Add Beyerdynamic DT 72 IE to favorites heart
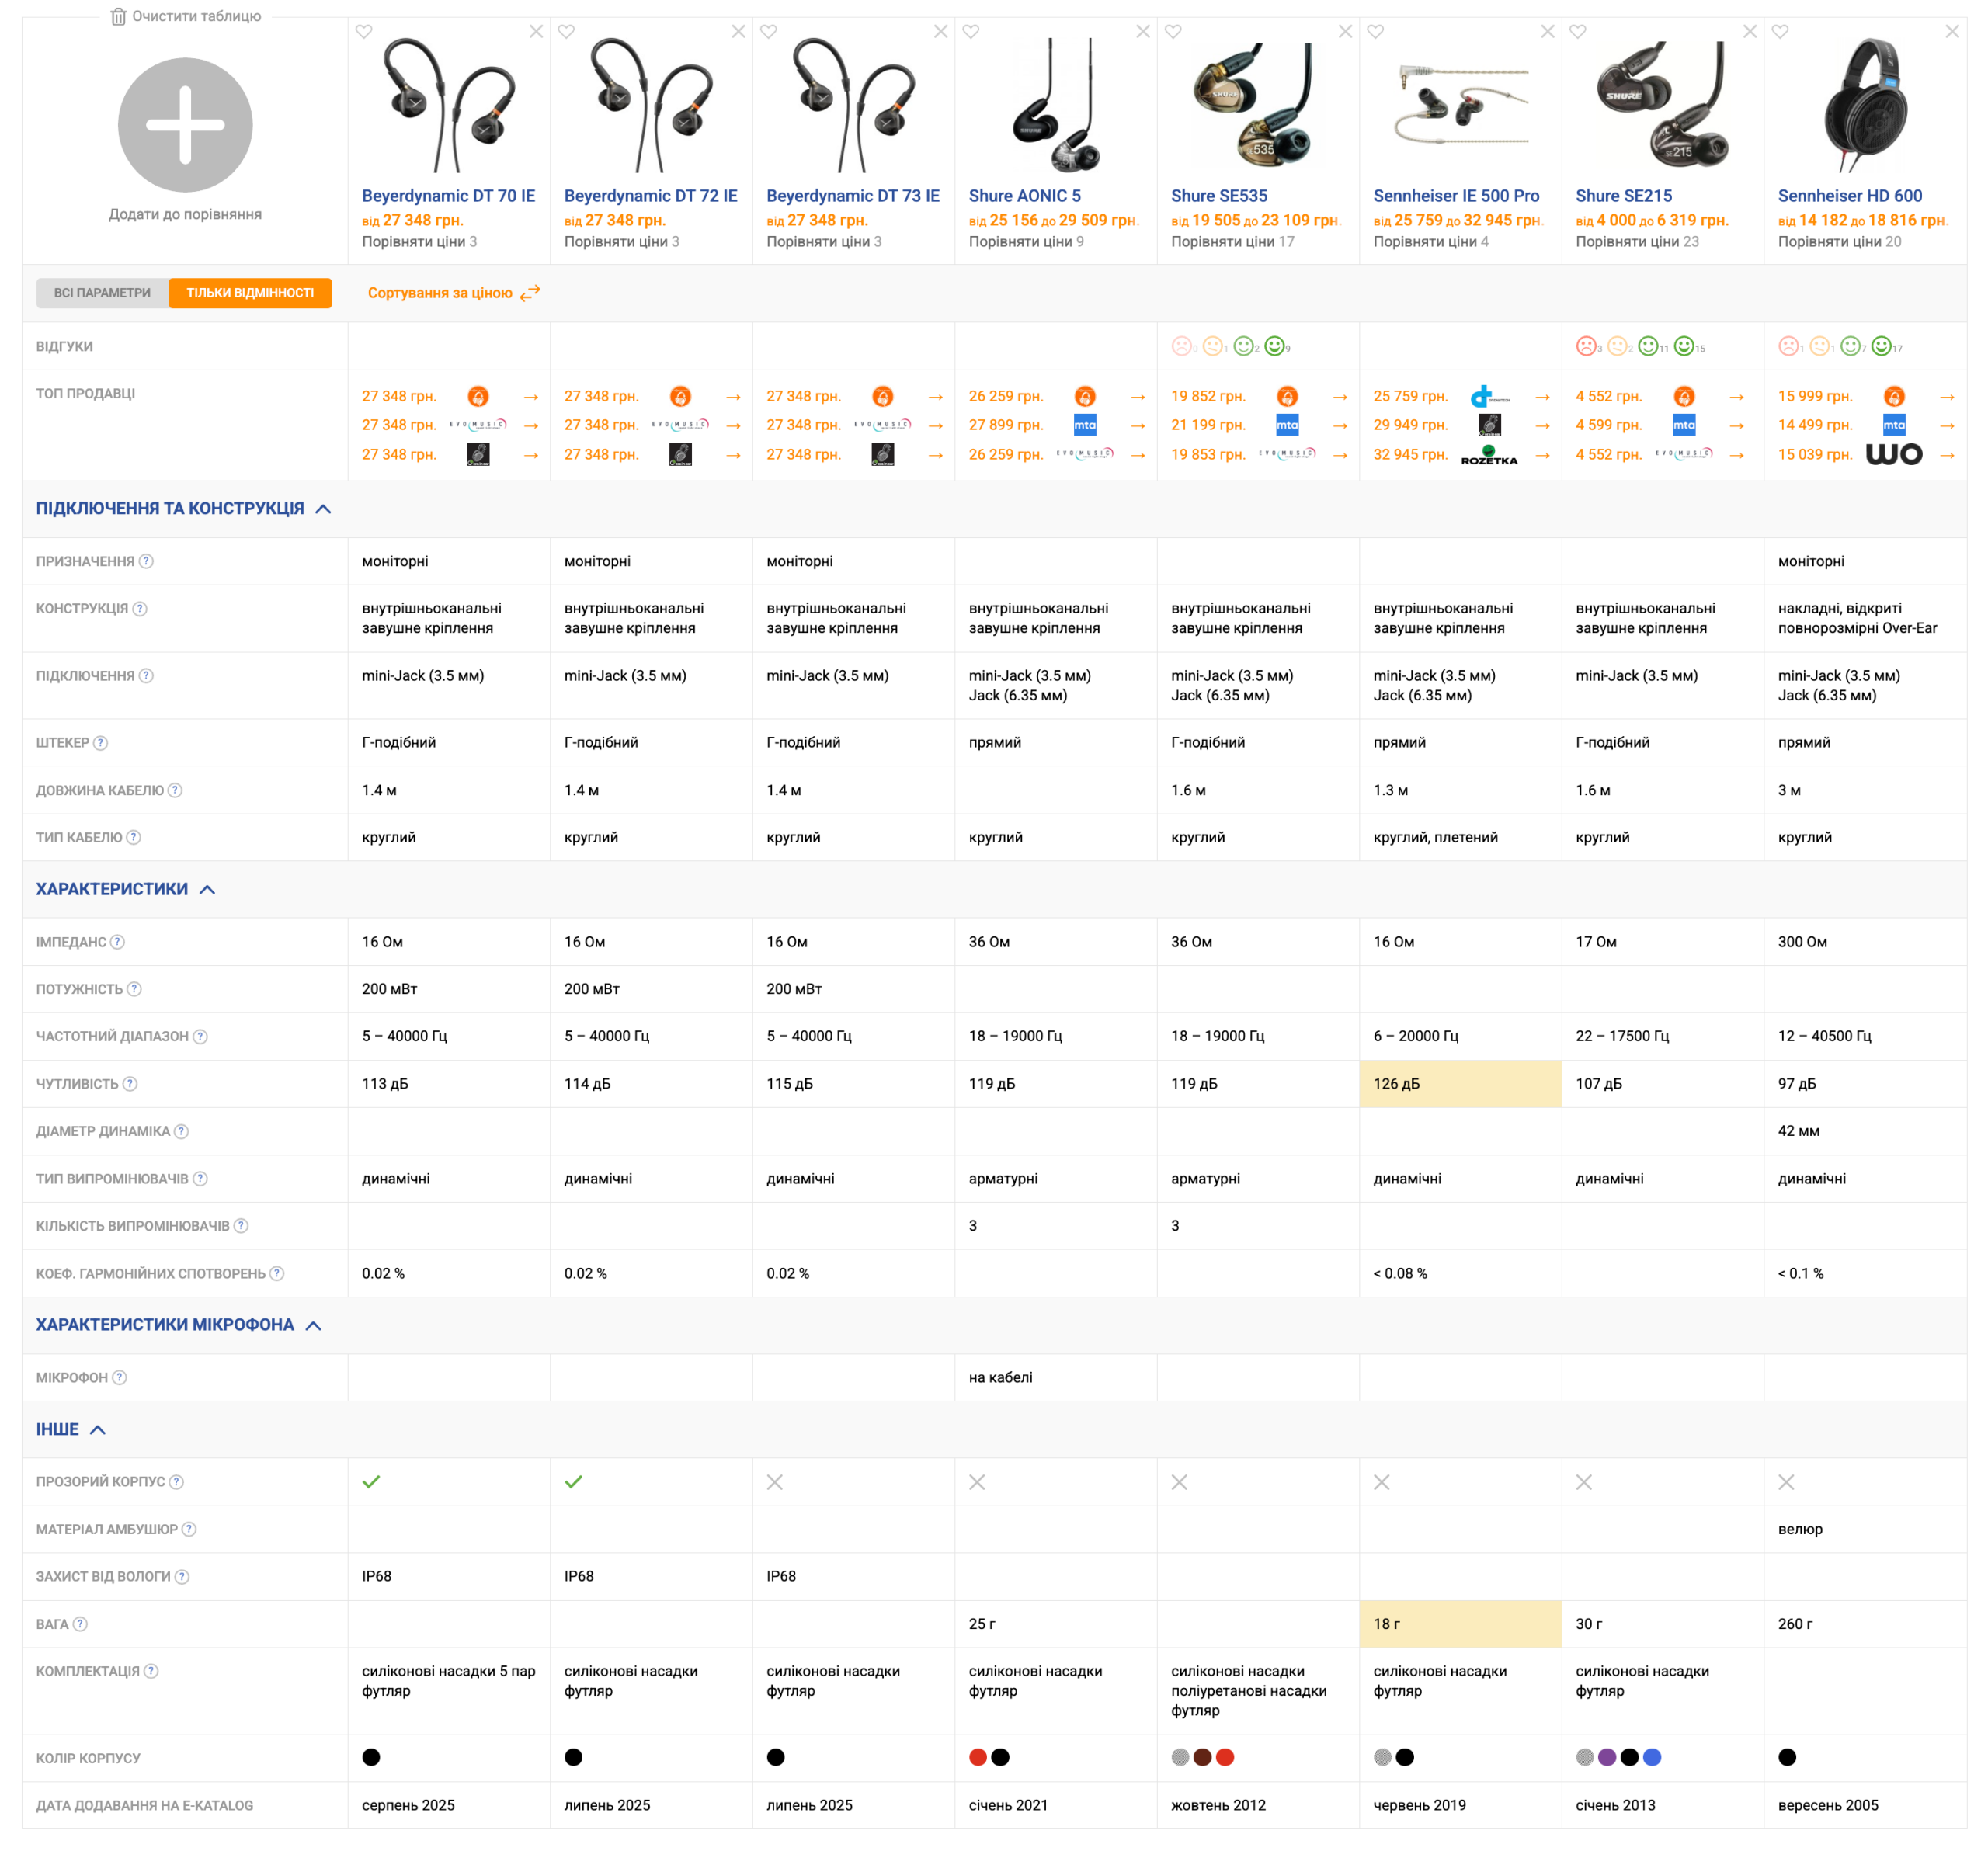This screenshot has height=1858, width=1988. pos(566,32)
